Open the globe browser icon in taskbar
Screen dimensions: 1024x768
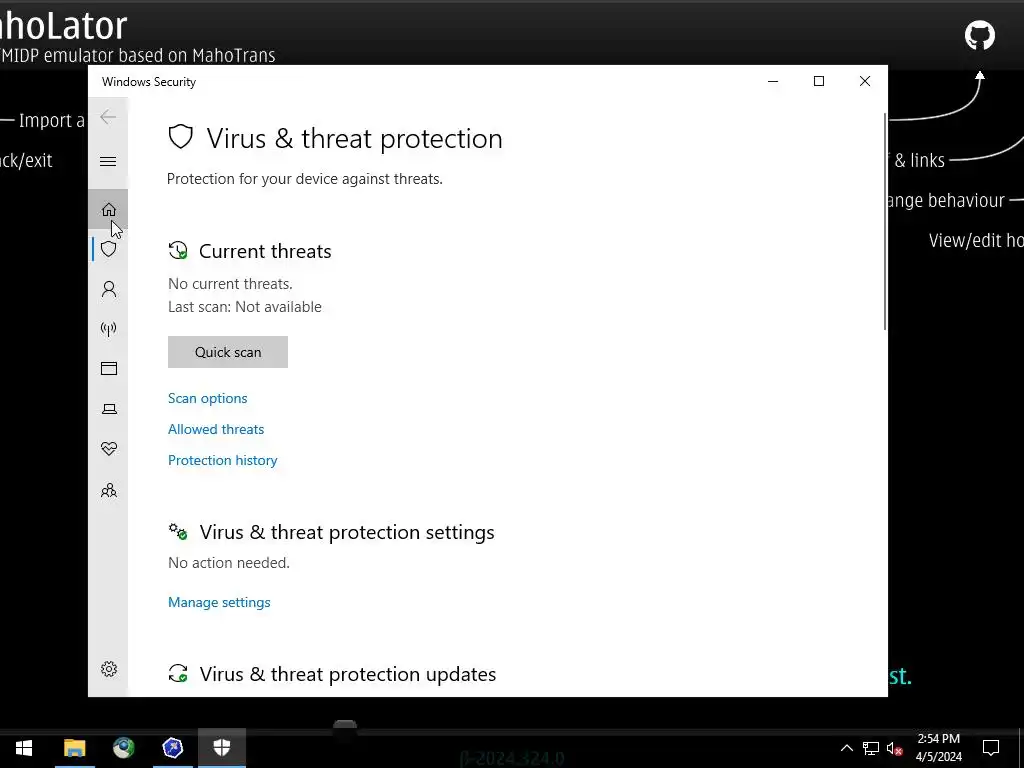point(123,748)
